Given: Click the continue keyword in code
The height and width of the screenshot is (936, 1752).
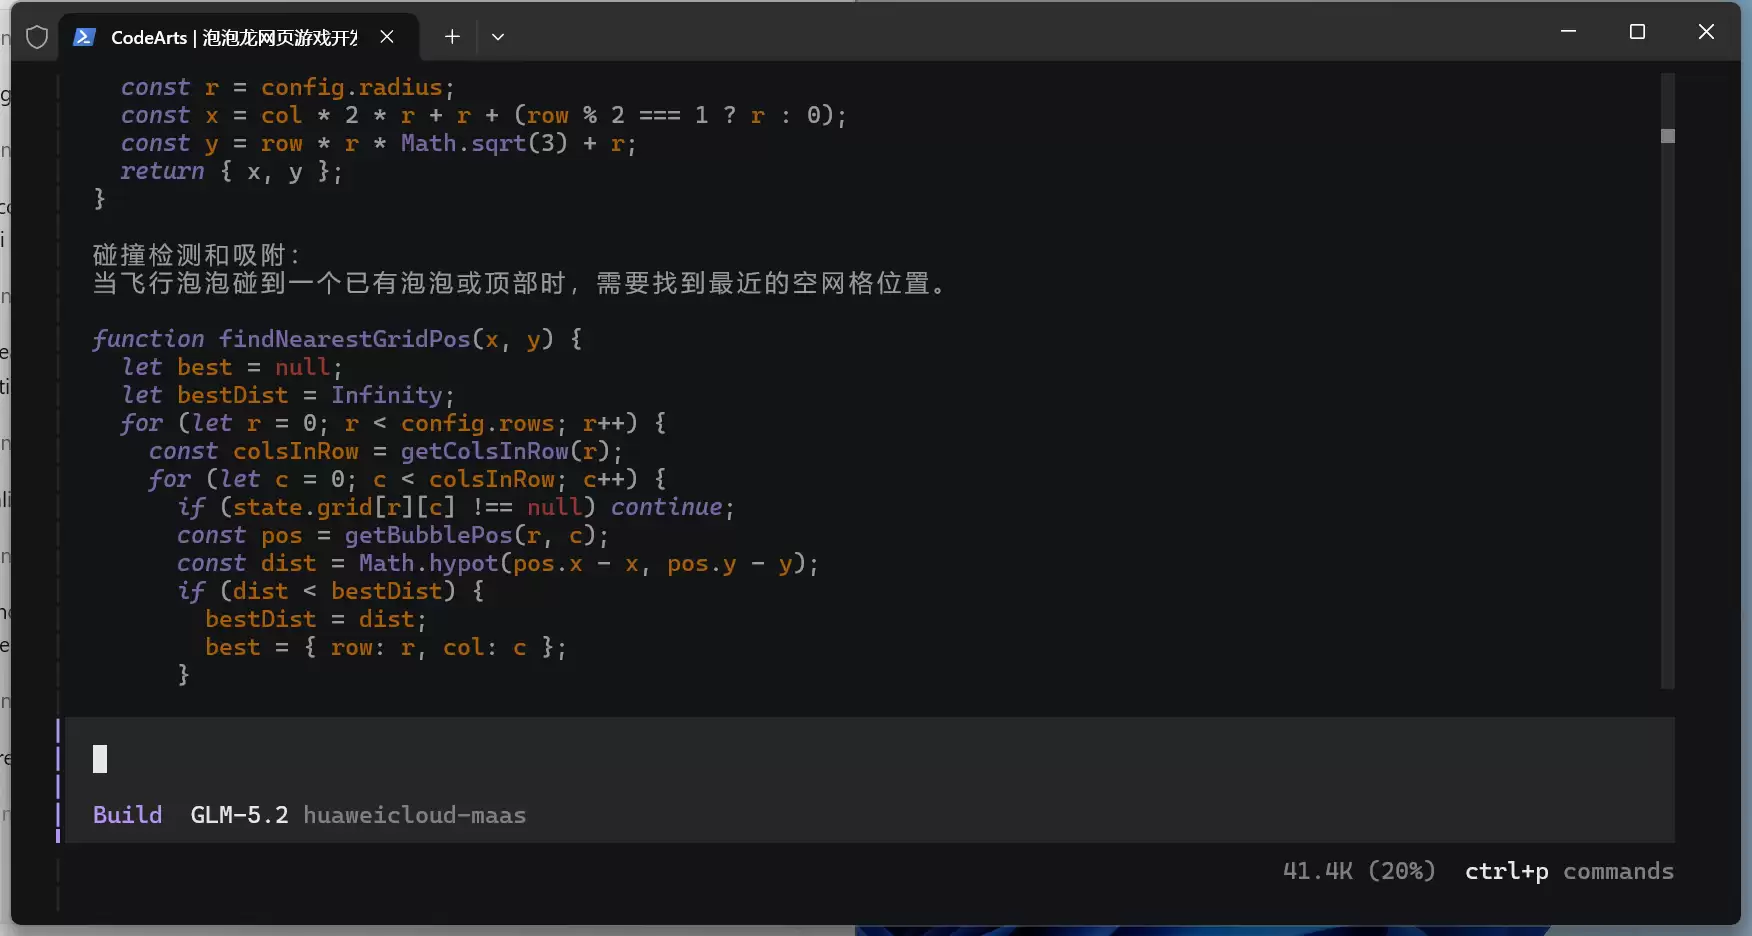Looking at the screenshot, I should [666, 507].
